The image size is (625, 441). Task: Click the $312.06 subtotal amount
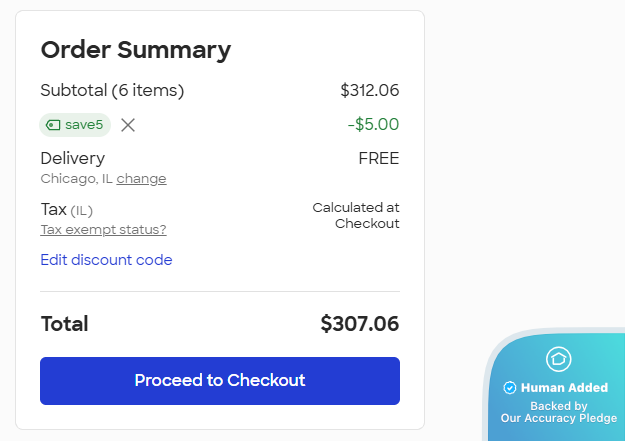point(369,90)
